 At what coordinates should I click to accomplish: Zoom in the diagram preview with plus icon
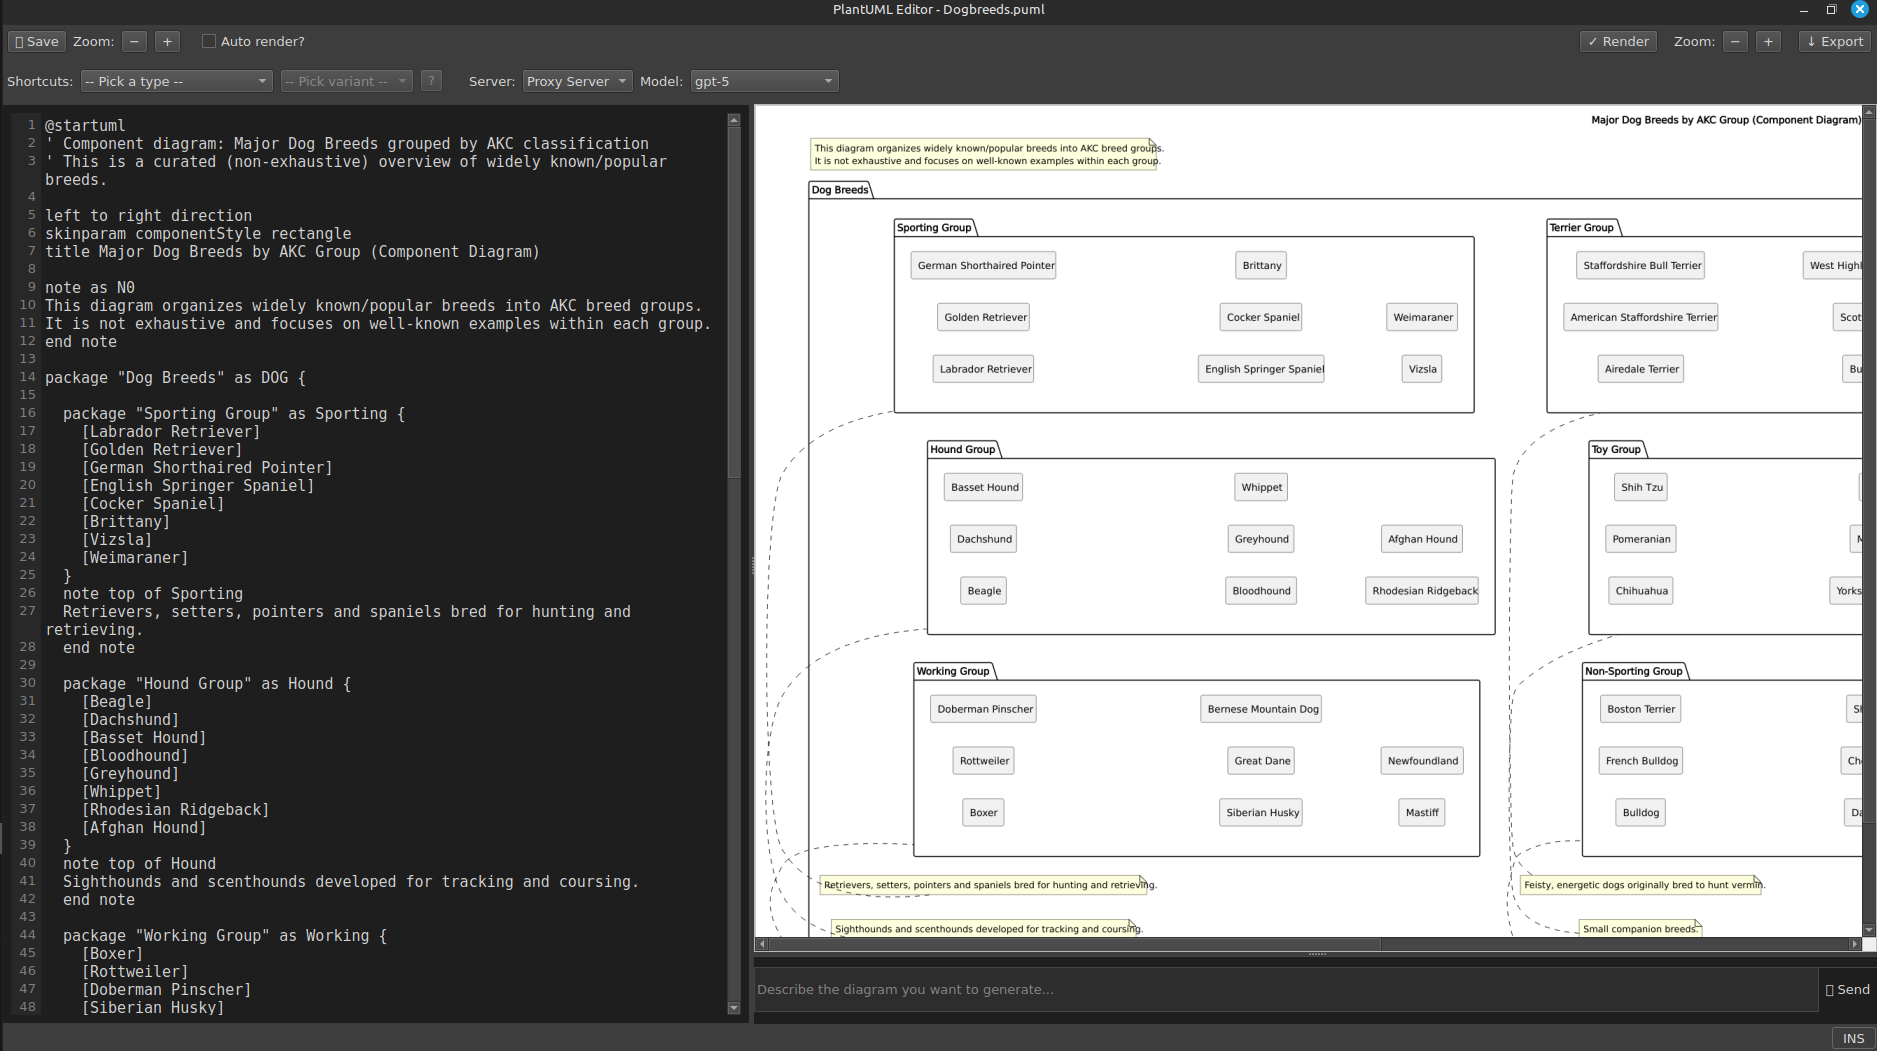coord(1766,41)
